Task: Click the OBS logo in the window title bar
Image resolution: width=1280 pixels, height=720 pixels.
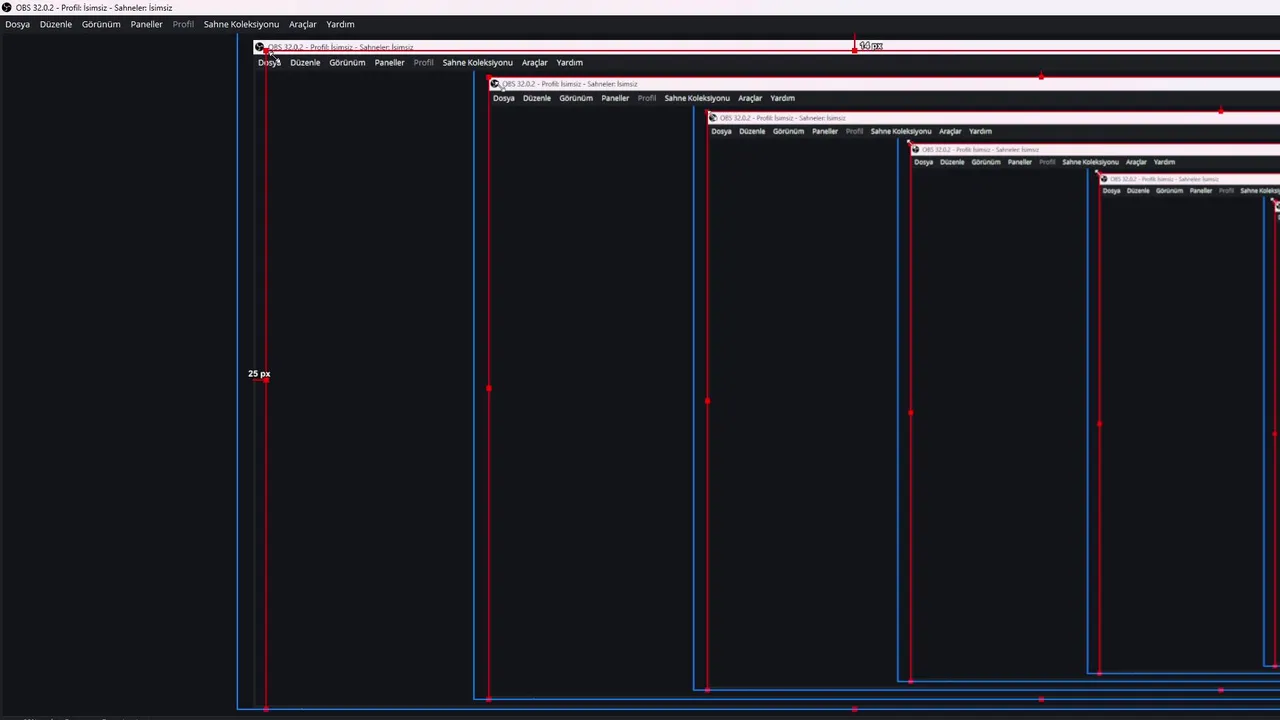Action: (7, 7)
